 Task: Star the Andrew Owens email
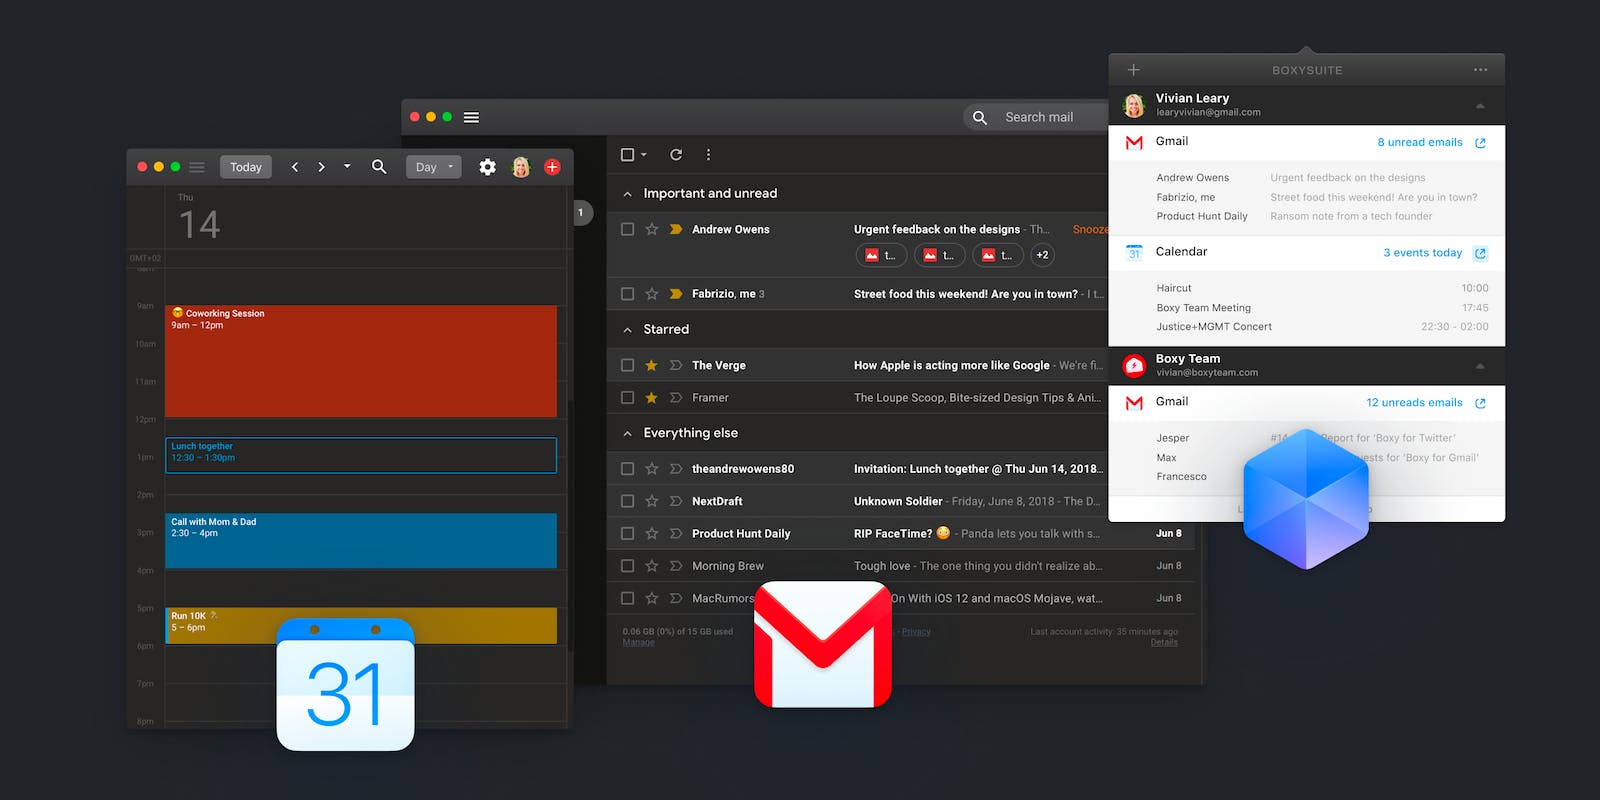pos(651,229)
